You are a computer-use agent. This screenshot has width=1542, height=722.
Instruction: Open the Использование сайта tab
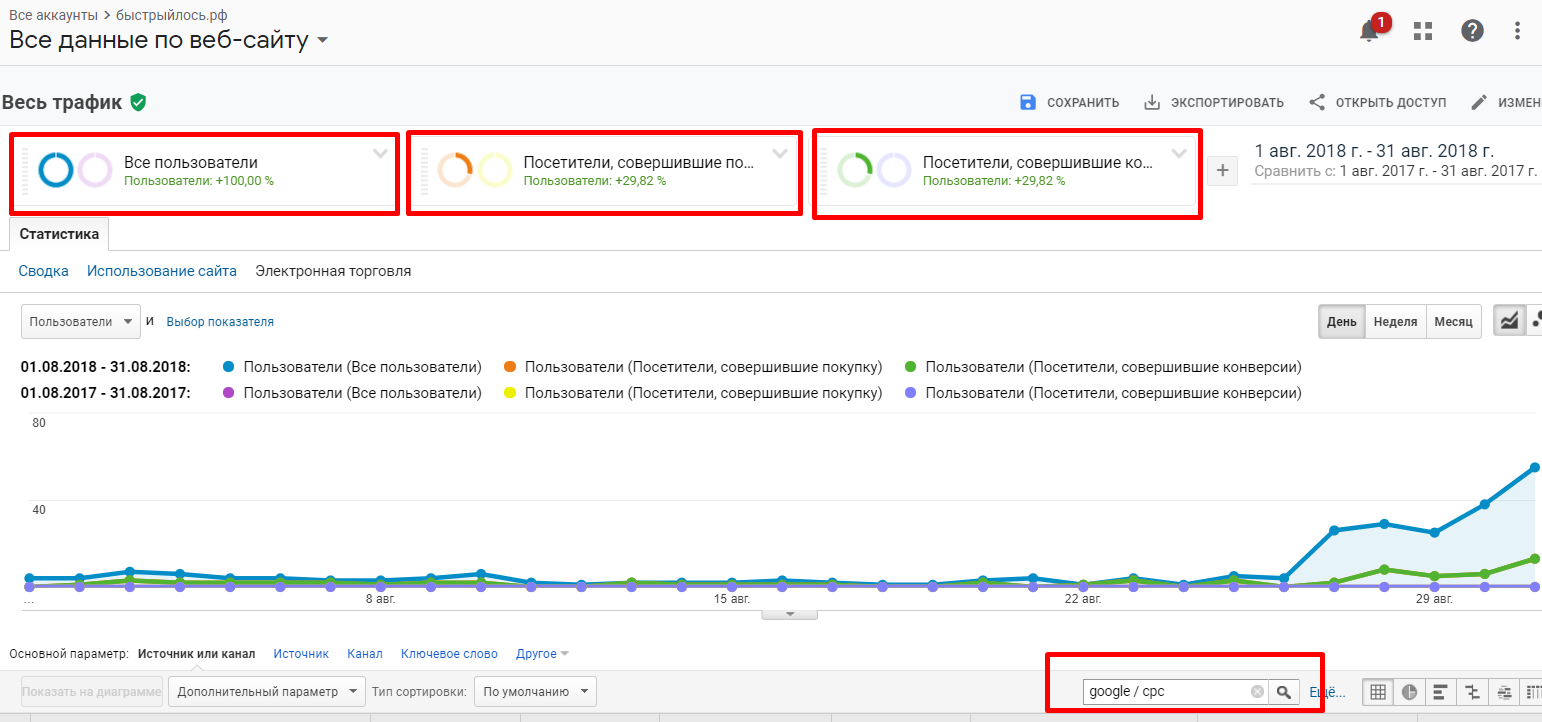tap(162, 271)
